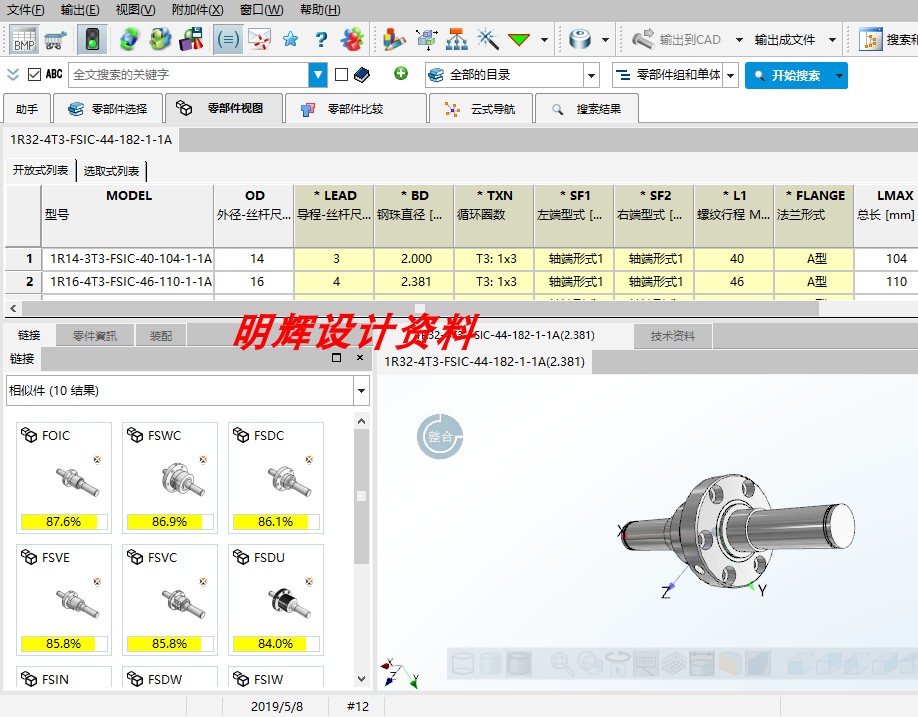The image size is (918, 717).
Task: Click the horizontal table scrollbar
Action: tap(420, 308)
